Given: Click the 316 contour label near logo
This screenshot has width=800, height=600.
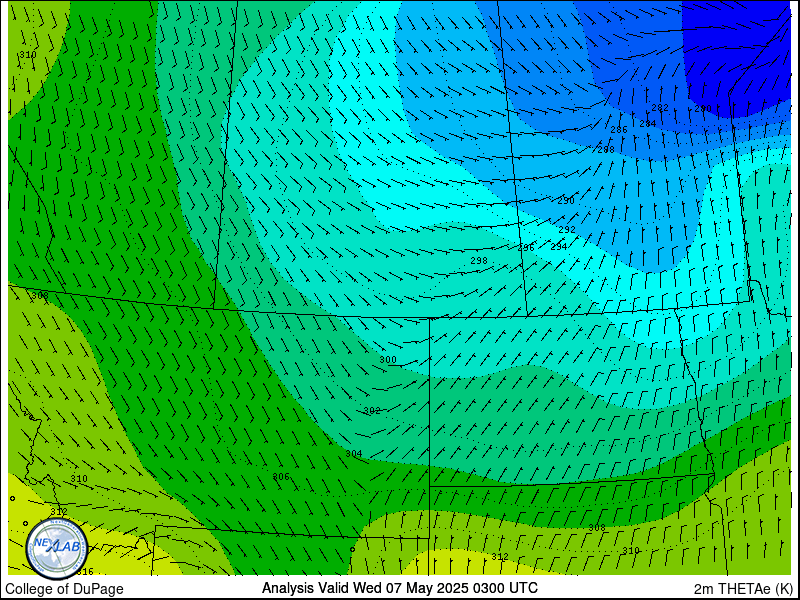Looking at the screenshot, I should (85, 572).
